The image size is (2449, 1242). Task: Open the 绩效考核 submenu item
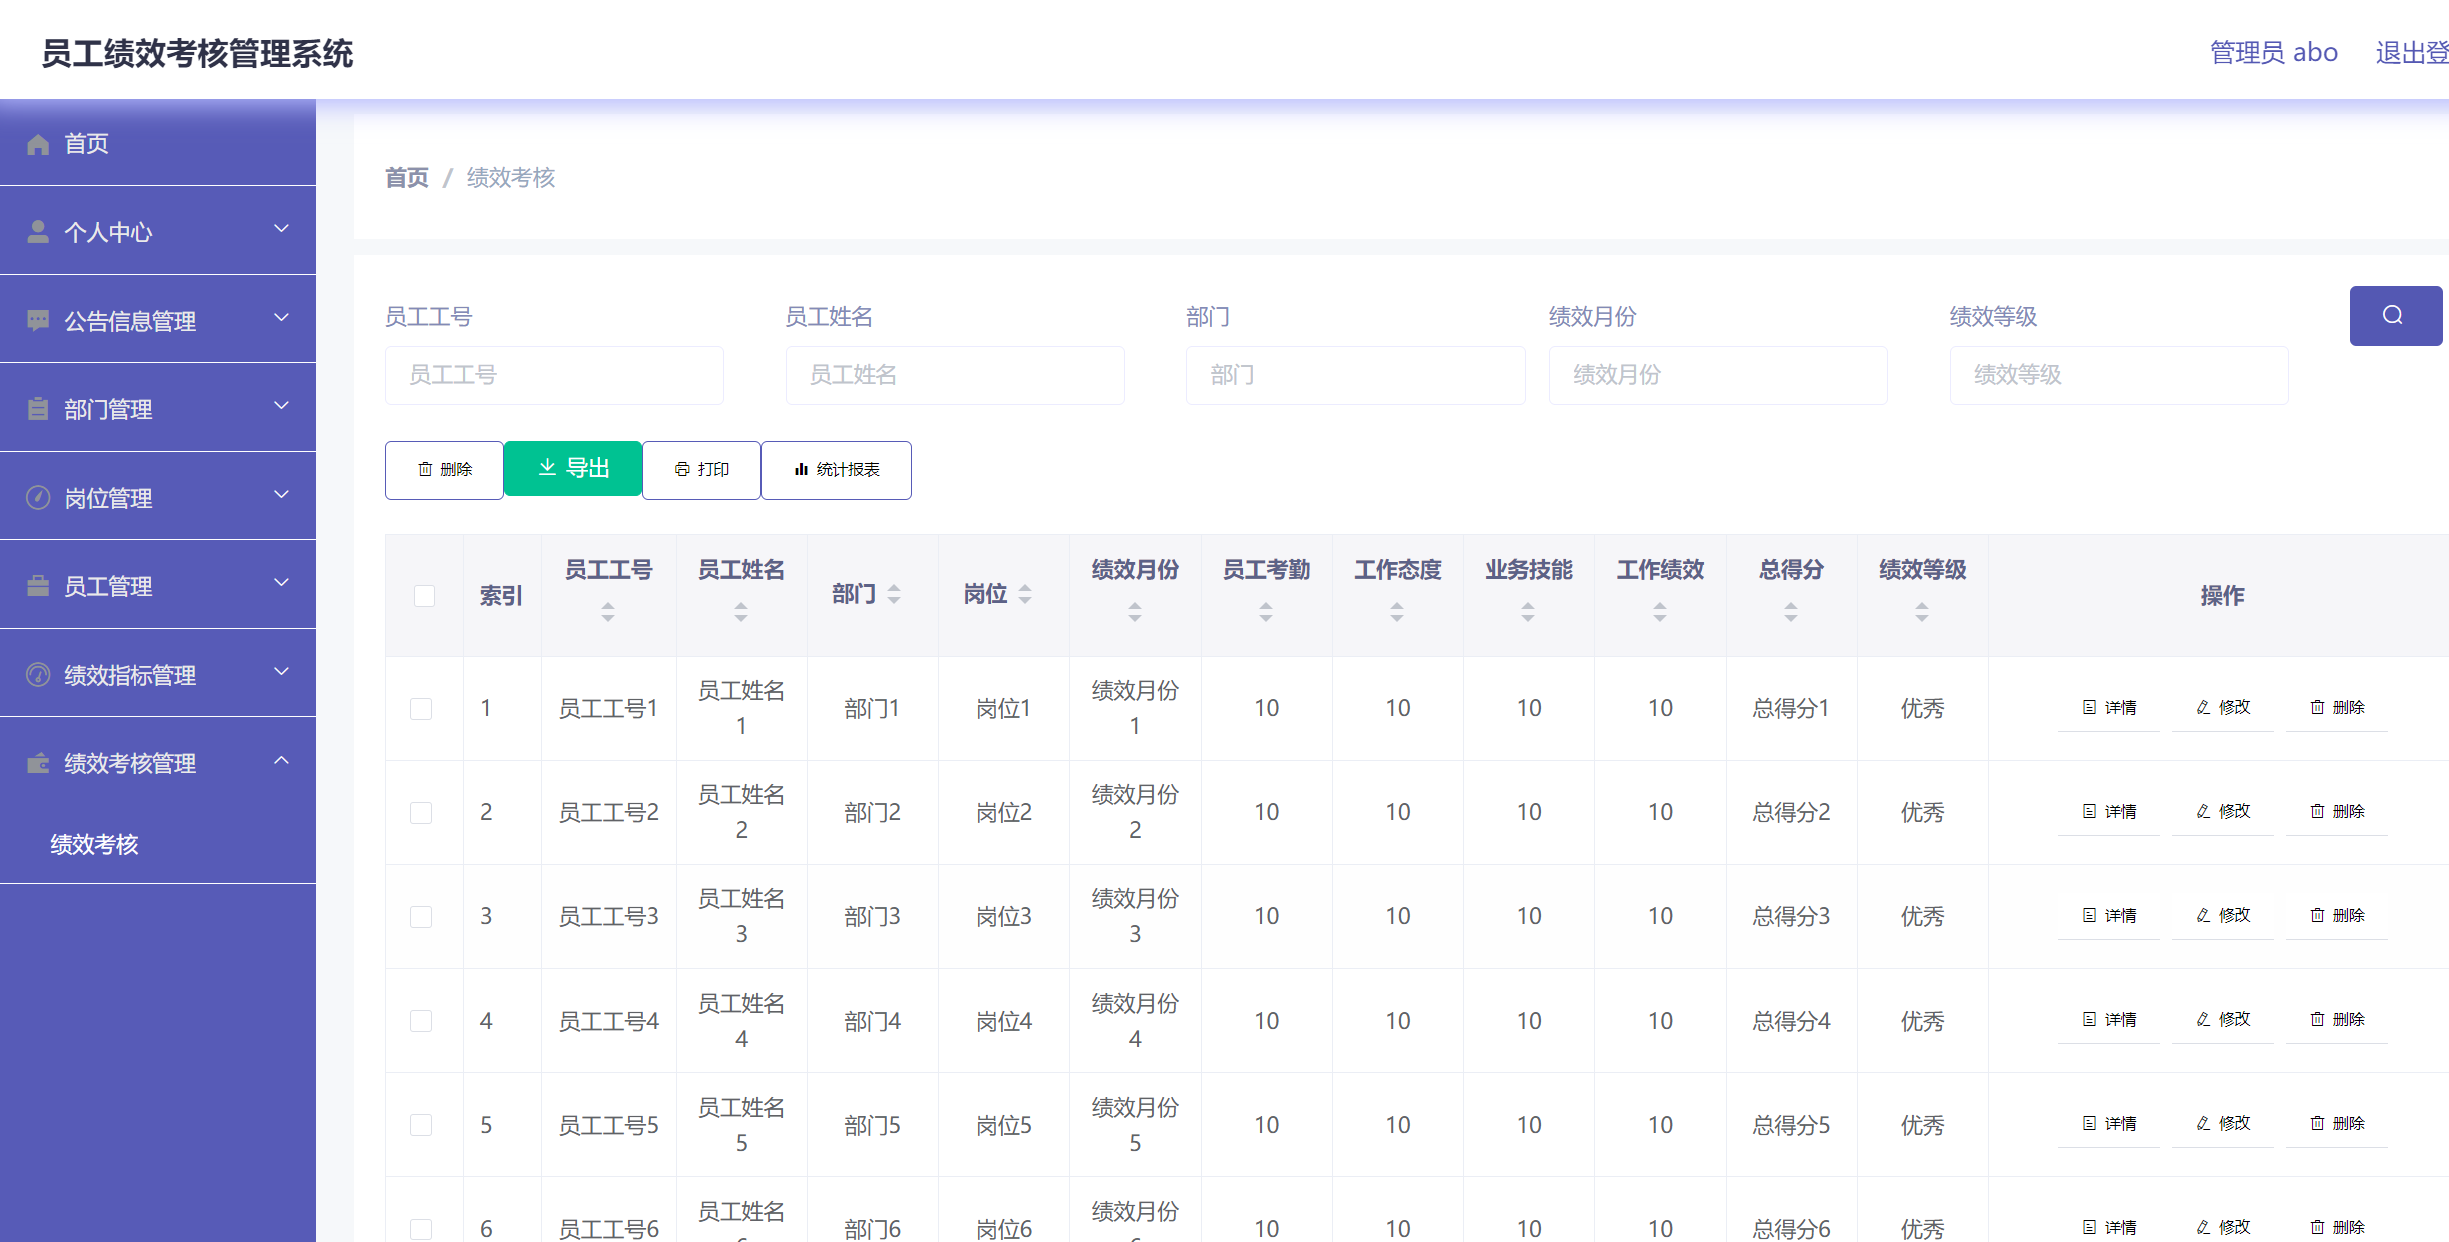[93, 844]
